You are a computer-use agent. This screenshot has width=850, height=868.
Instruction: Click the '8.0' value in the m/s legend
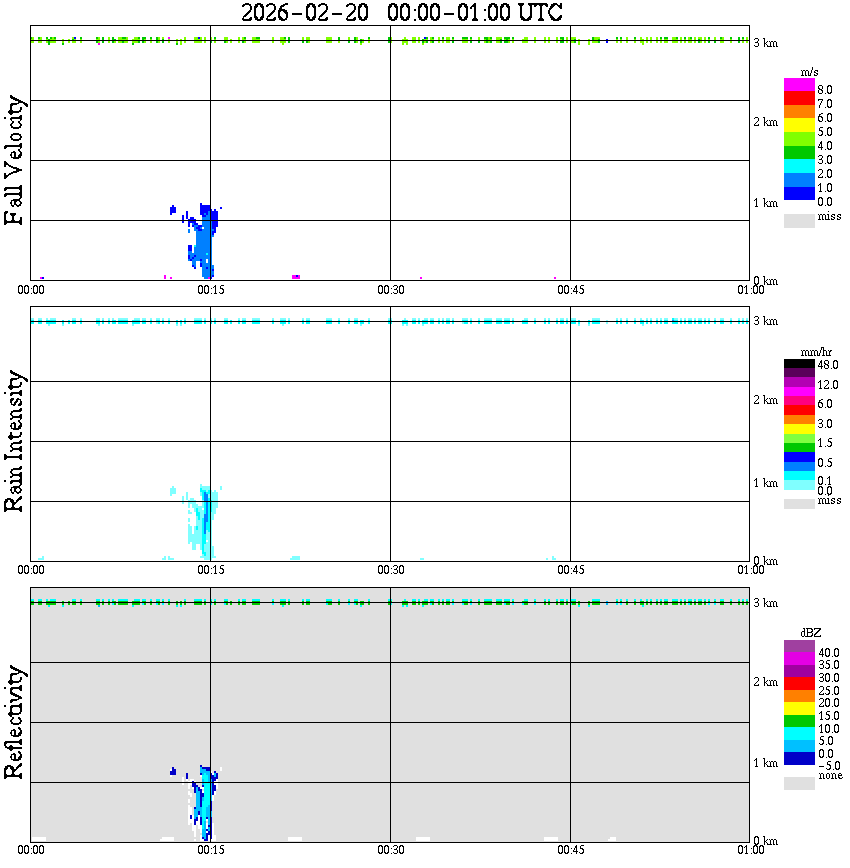[x=825, y=90]
